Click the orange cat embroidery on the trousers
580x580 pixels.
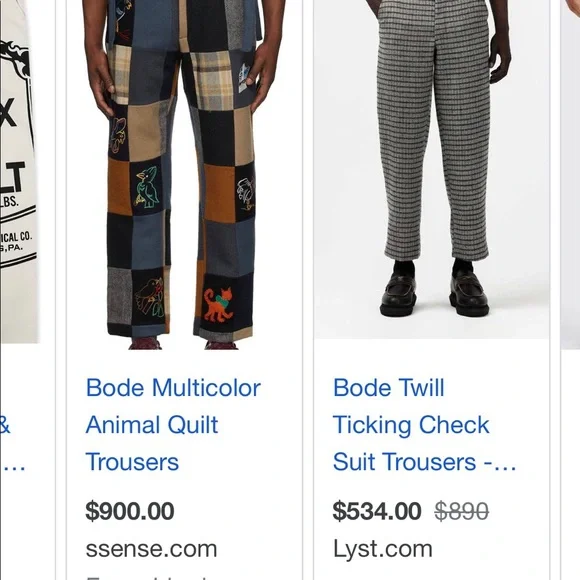218,304
